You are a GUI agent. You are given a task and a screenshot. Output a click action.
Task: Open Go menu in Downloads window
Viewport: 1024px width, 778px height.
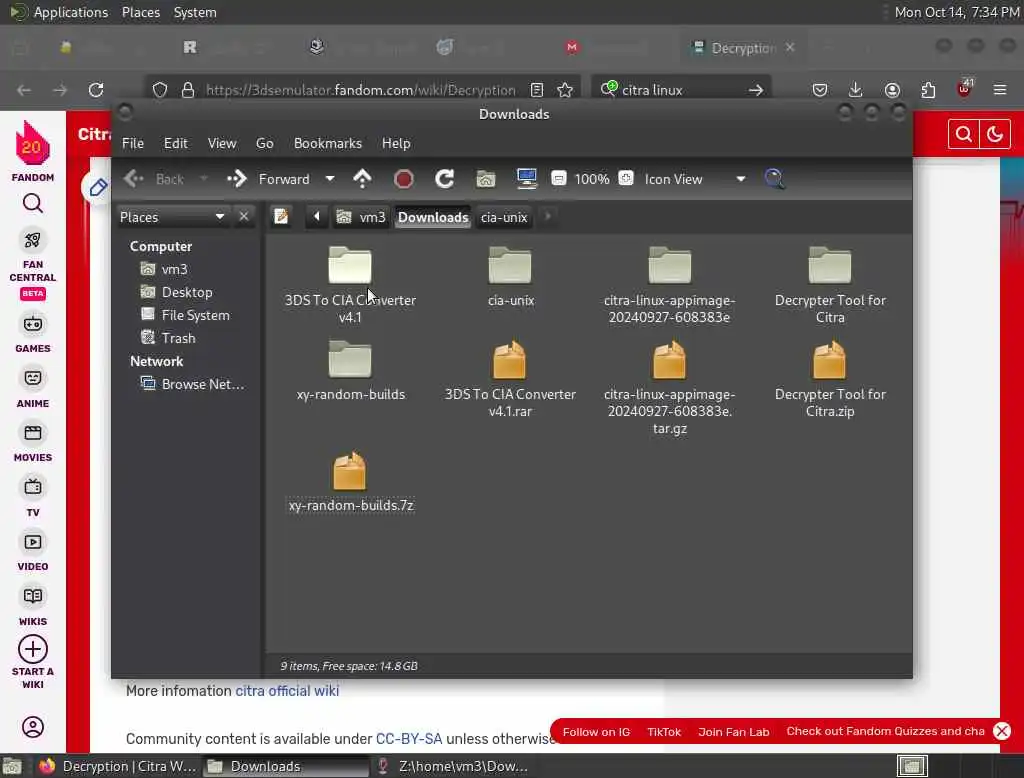(x=264, y=143)
